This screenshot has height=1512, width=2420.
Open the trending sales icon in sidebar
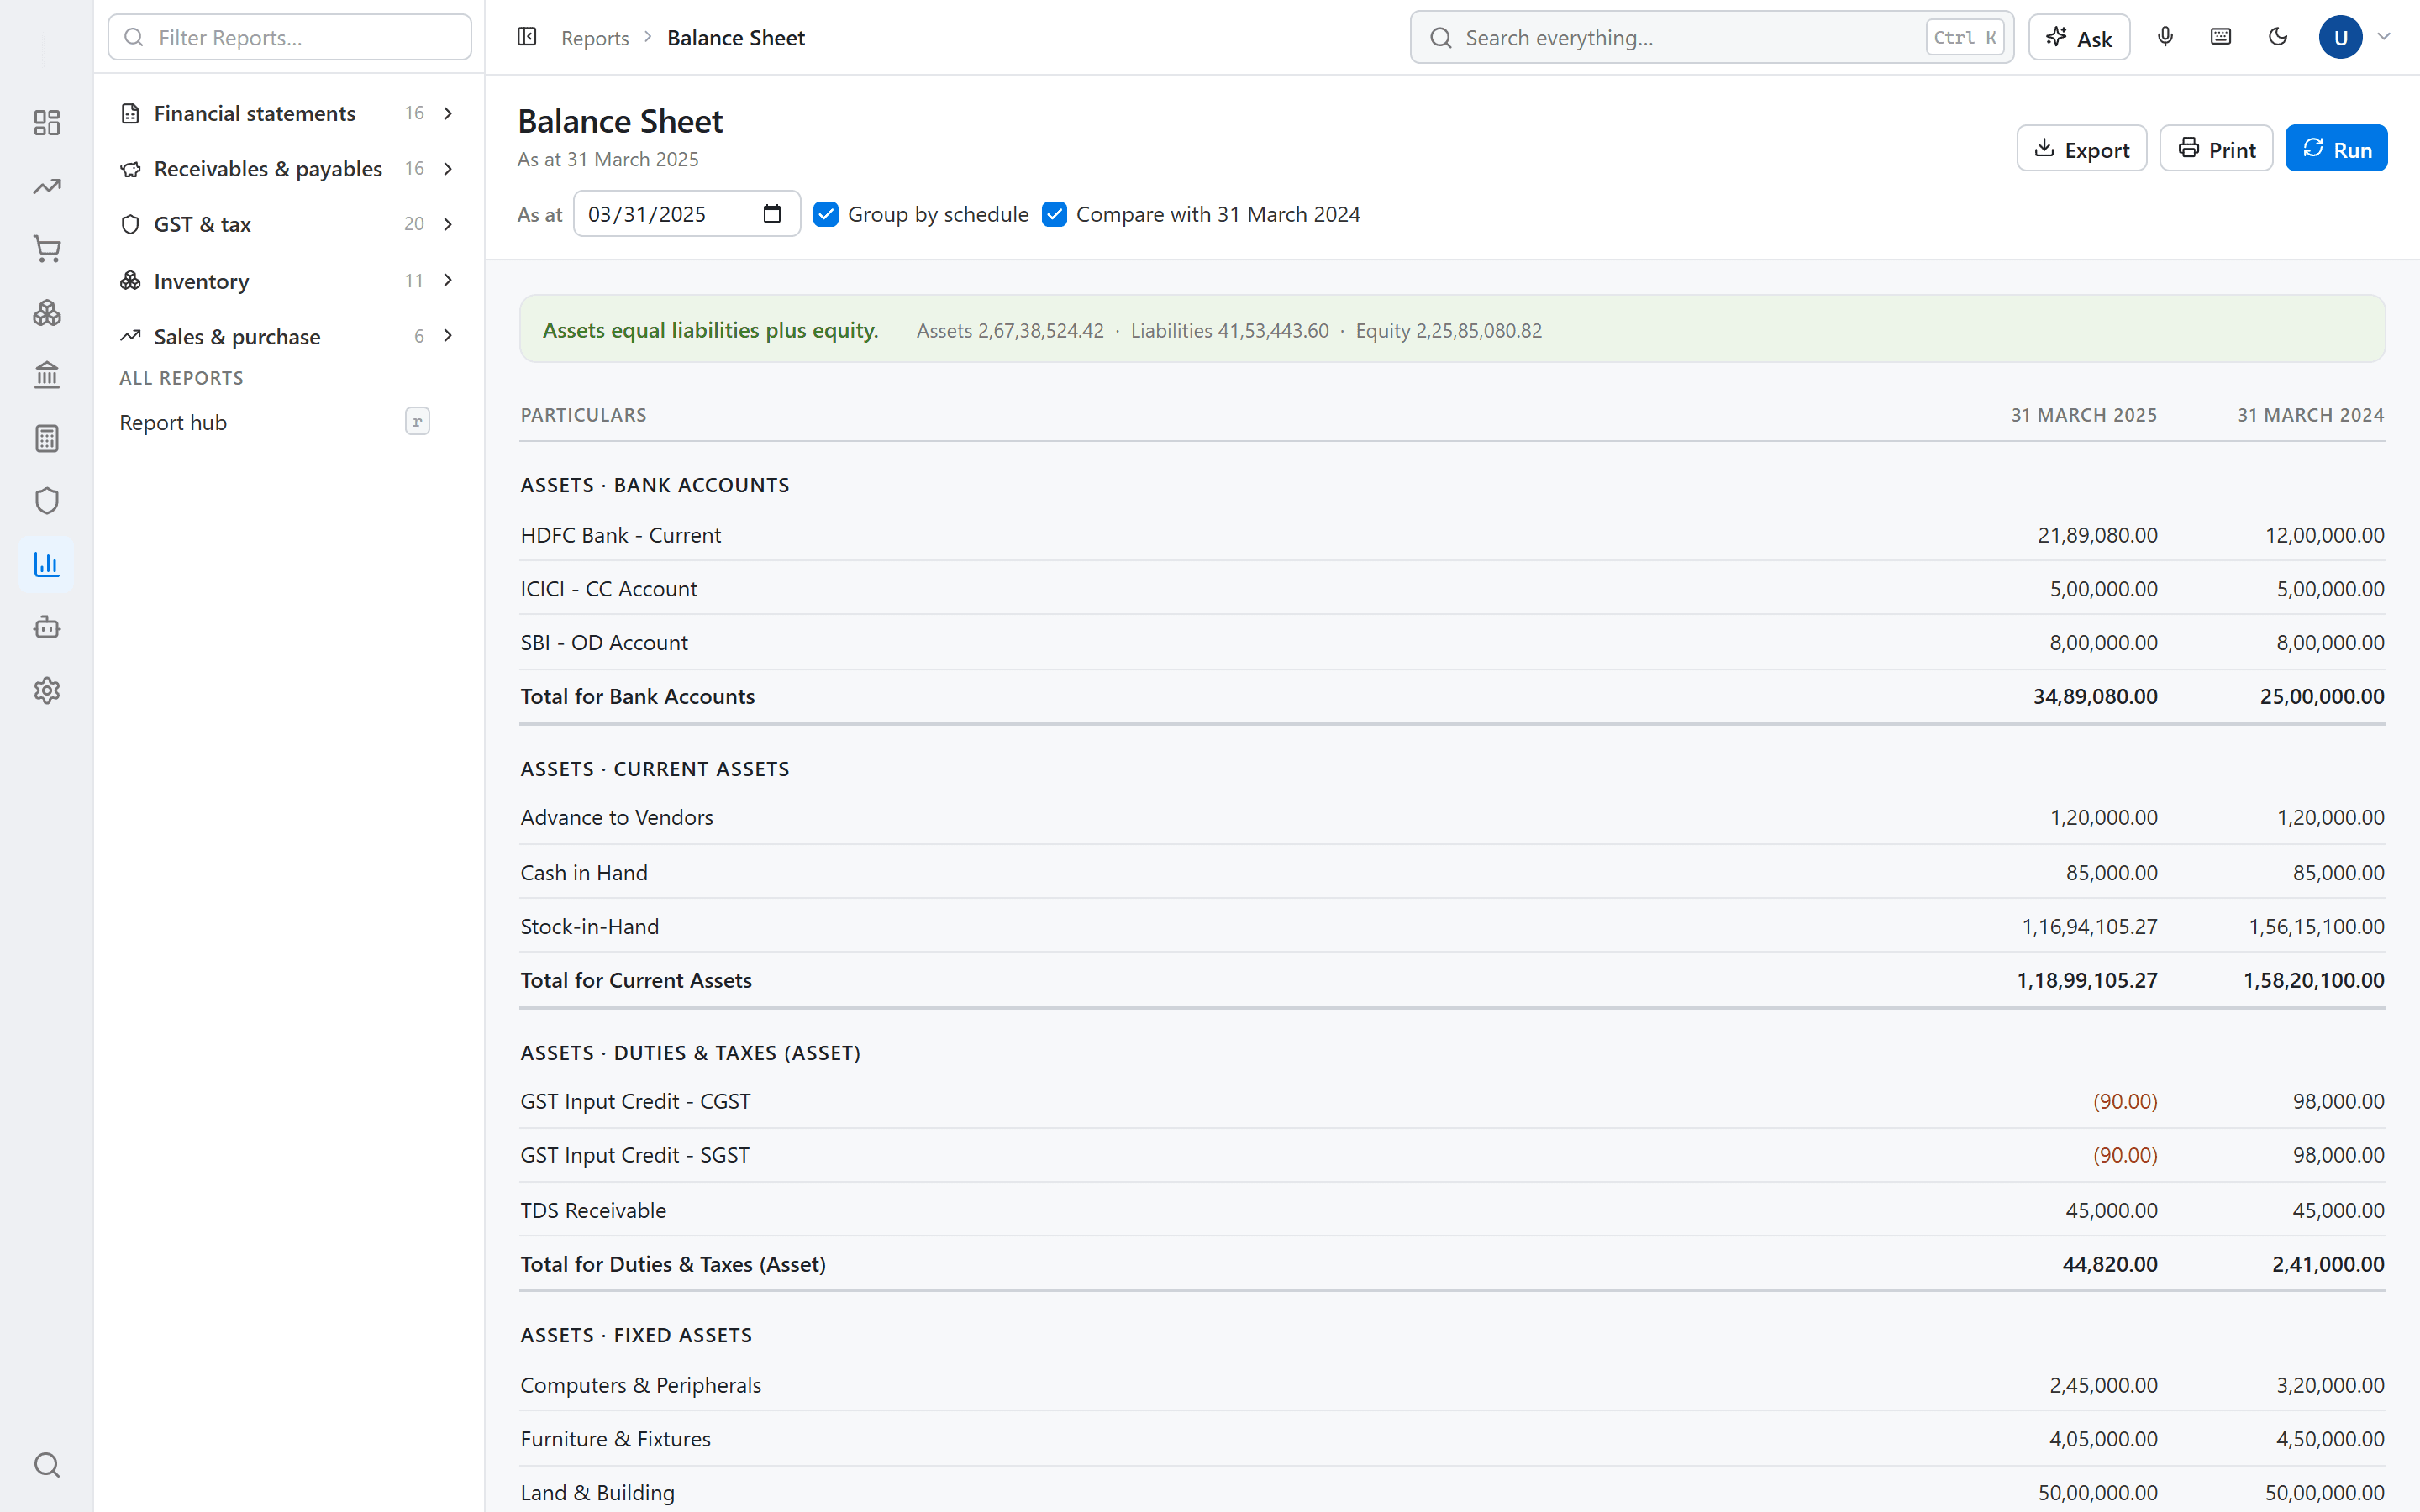(47, 187)
